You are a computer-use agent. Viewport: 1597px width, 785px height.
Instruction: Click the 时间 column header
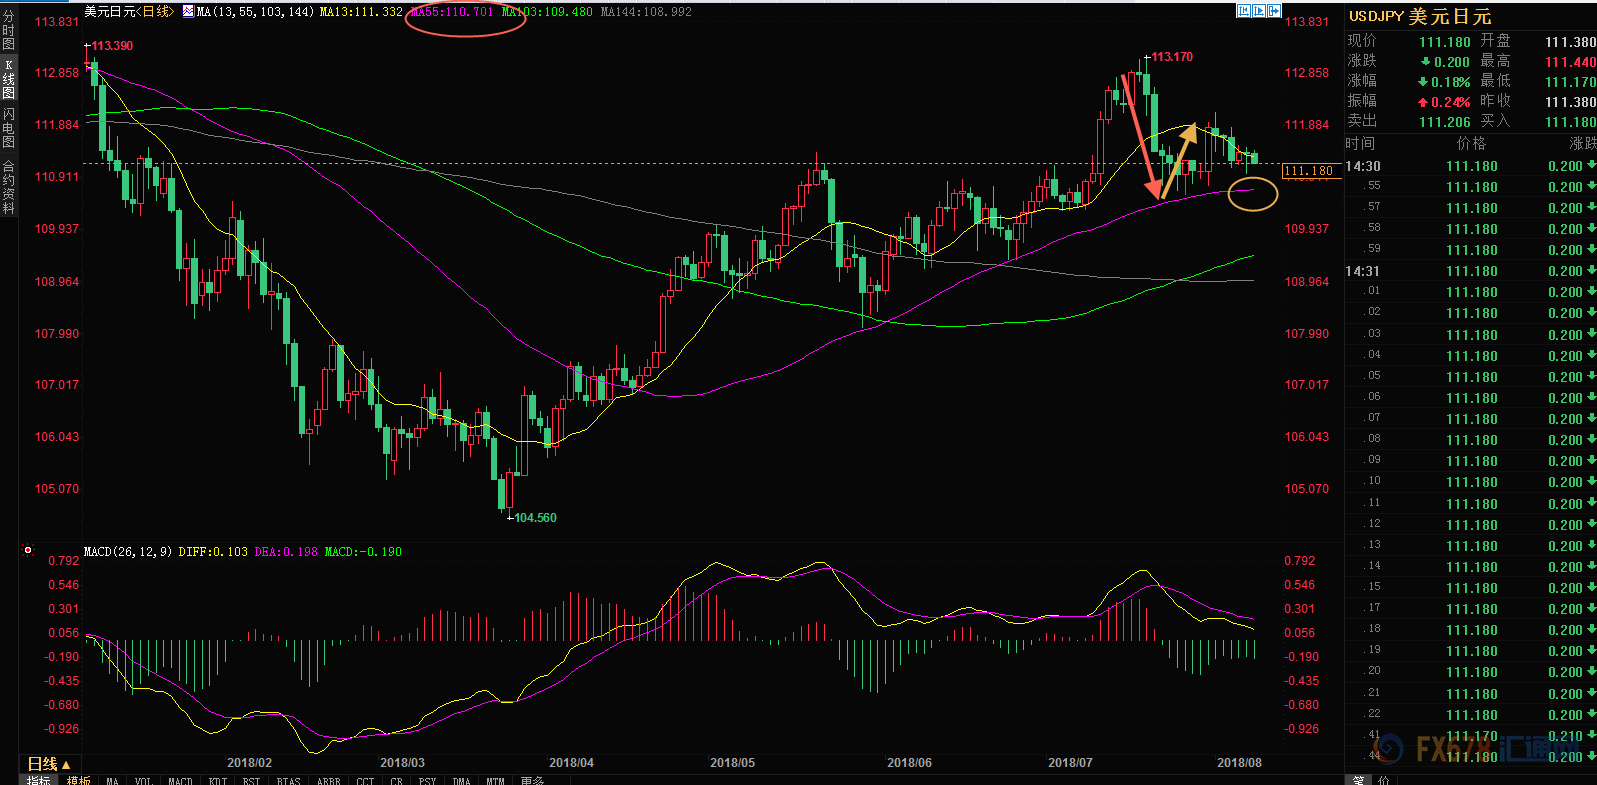click(x=1360, y=144)
